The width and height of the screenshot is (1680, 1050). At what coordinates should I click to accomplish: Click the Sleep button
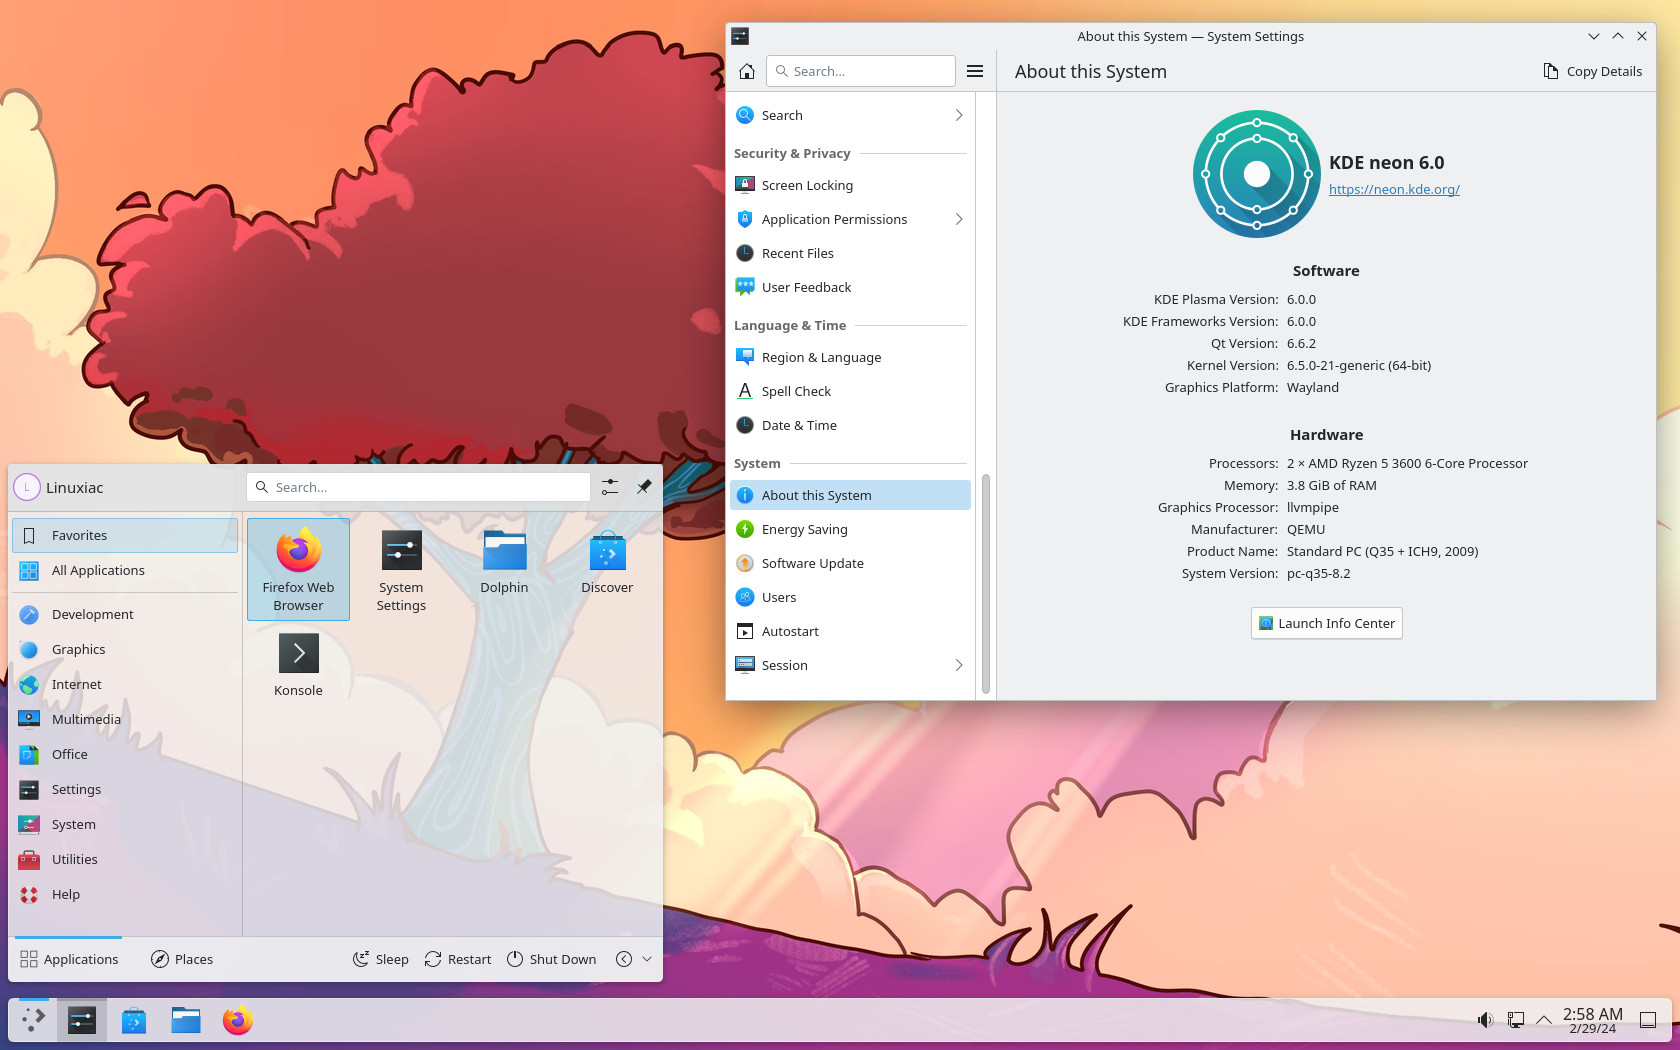(381, 959)
